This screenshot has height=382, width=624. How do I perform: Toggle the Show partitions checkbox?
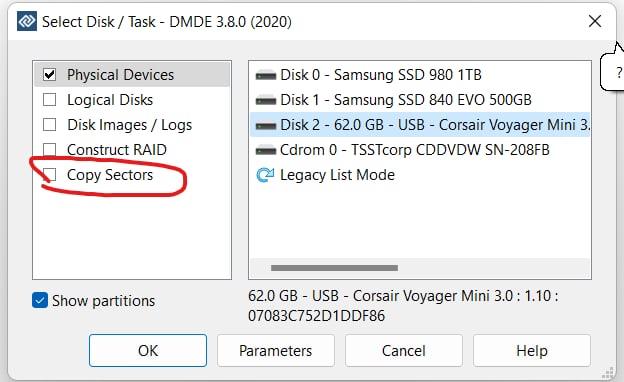(40, 300)
